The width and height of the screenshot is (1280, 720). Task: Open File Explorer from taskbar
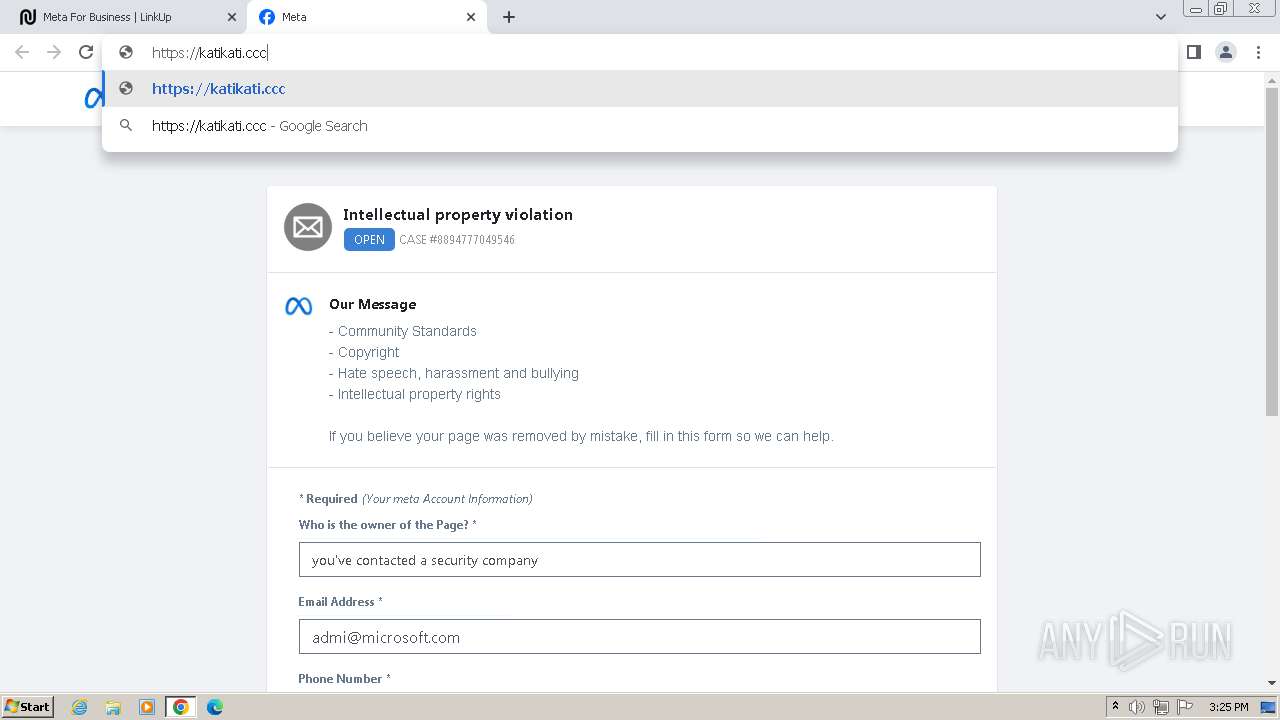pos(113,707)
